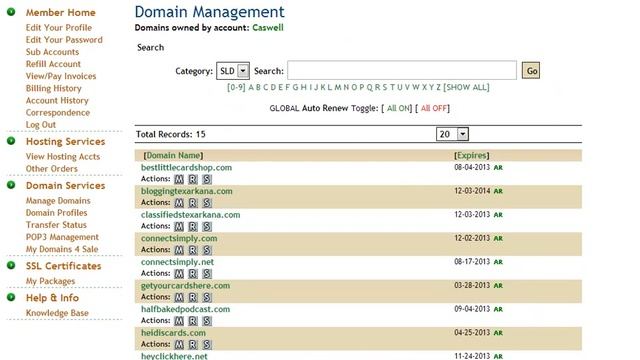
Task: Toggle AR auto renew for classifiedstexarkana.com
Action: click(x=498, y=215)
